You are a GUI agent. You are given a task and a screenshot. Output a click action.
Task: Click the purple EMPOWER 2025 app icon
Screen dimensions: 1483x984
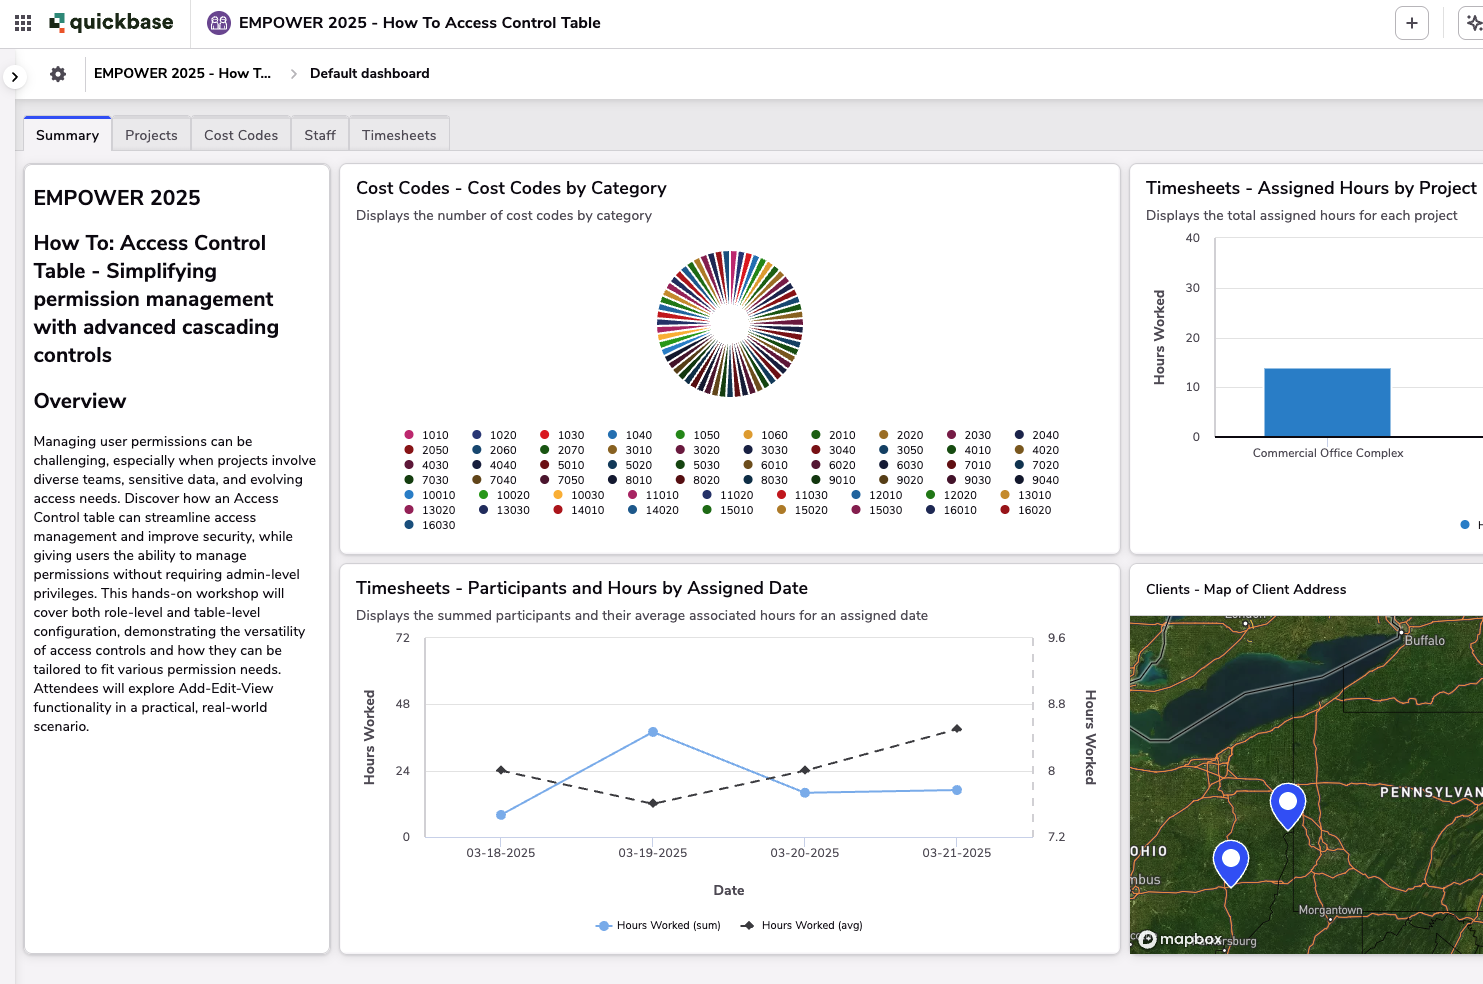coord(218,22)
